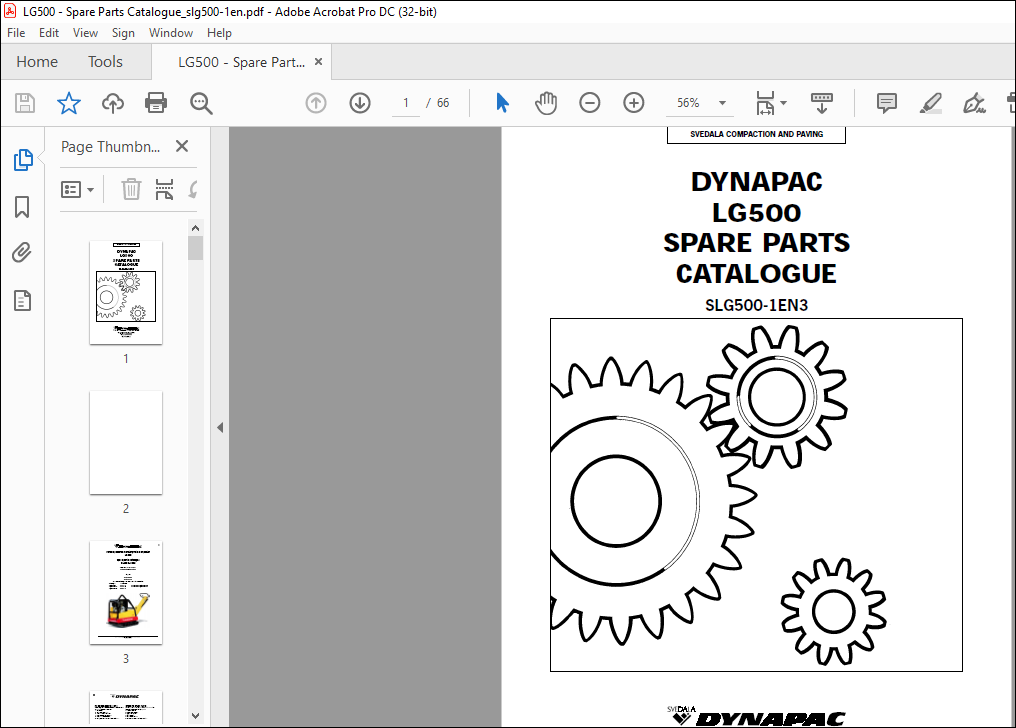This screenshot has width=1016, height=728.
Task: Click the SPARE PARTS title line
Action: pos(756,243)
